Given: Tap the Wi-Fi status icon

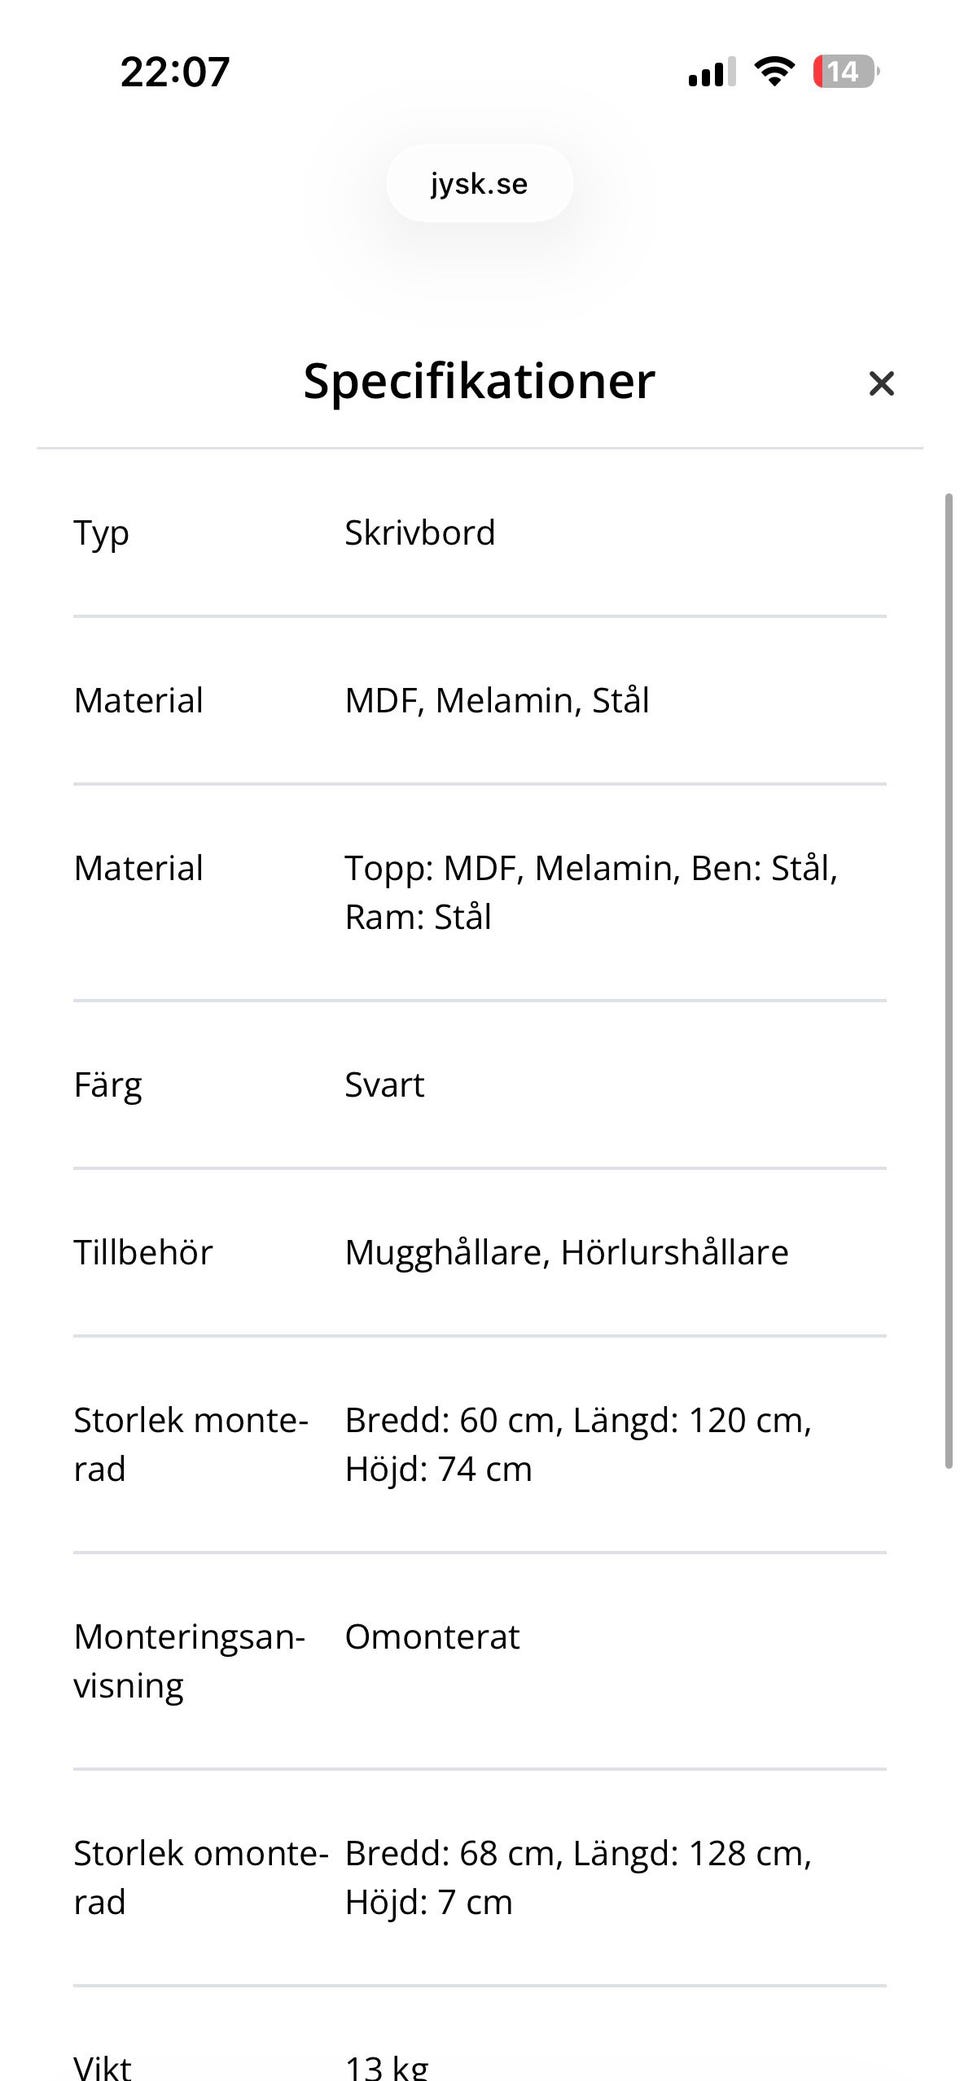Looking at the screenshot, I should (774, 71).
